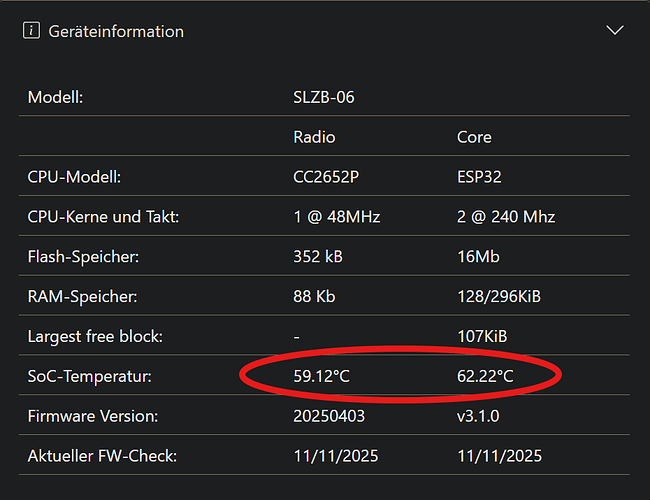
Task: Click the 128/296KiB RAM value
Action: [499, 296]
